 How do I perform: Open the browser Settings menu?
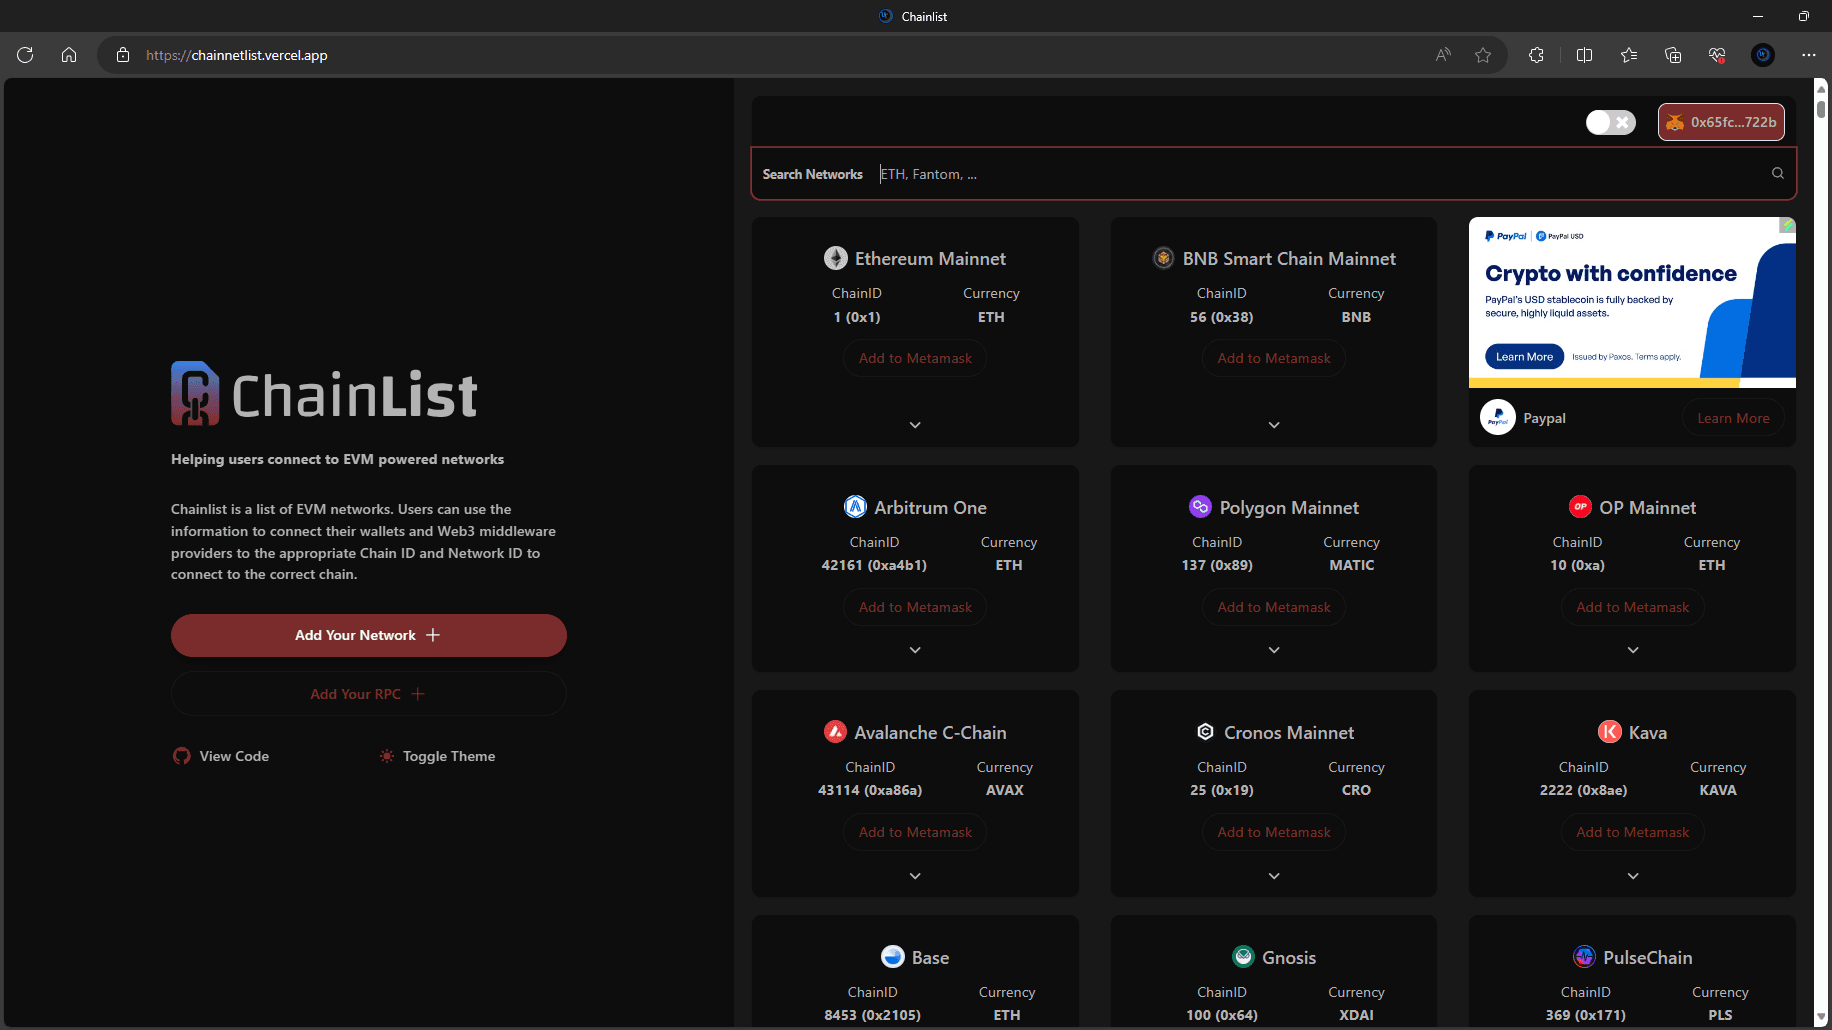click(x=1809, y=55)
